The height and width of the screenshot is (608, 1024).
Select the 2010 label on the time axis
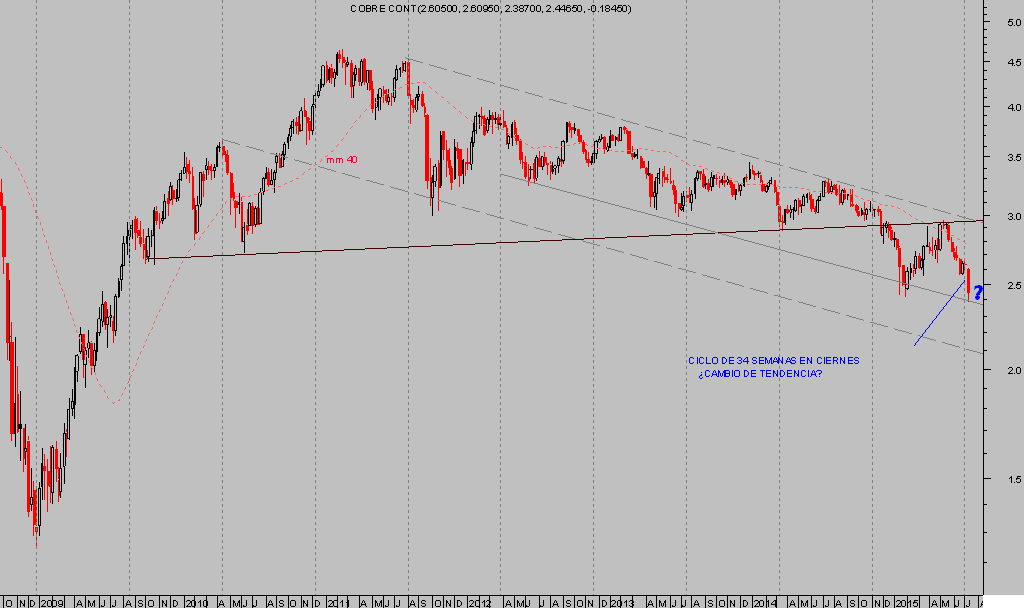197,603
